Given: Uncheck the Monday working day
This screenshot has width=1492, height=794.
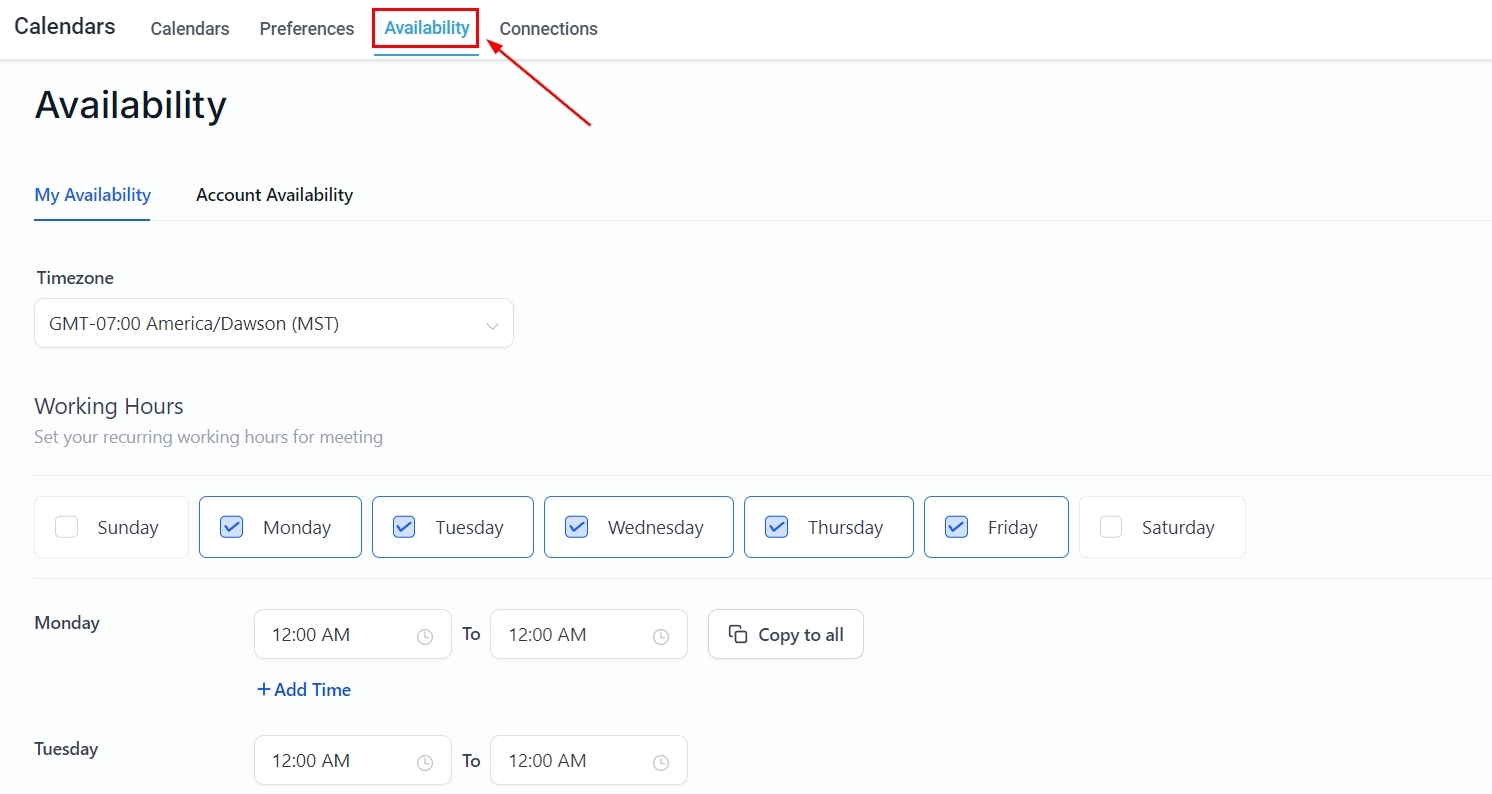Looking at the screenshot, I should [x=231, y=527].
